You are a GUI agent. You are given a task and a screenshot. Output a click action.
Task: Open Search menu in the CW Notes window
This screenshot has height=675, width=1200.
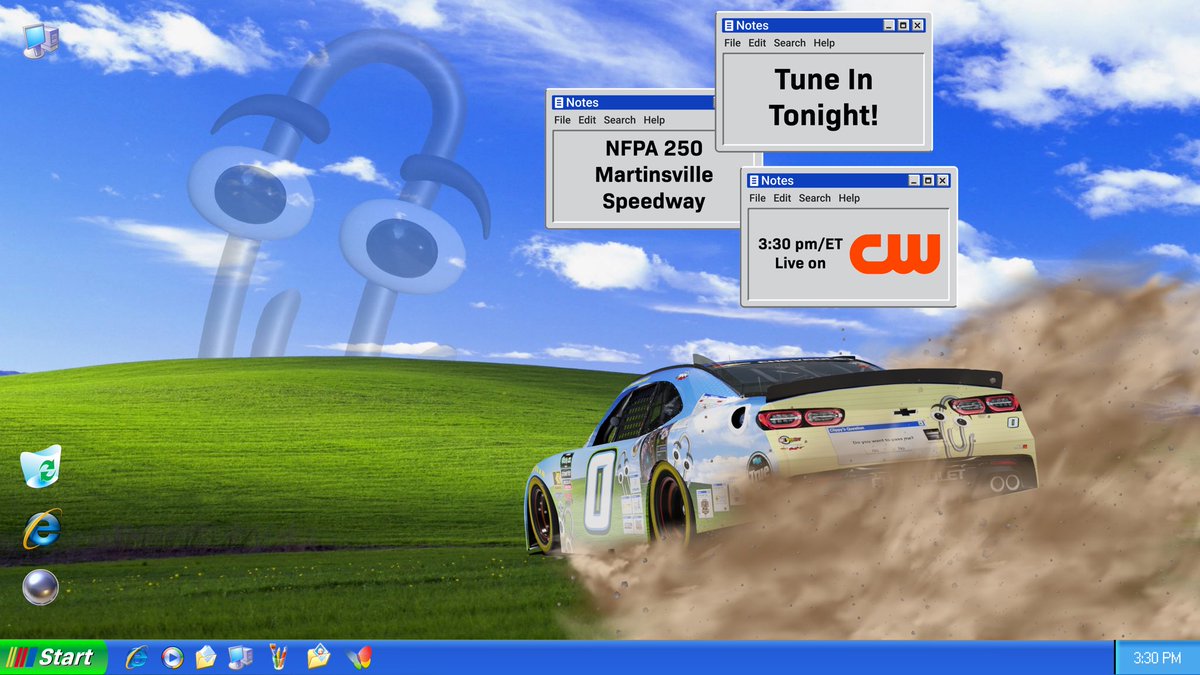814,198
